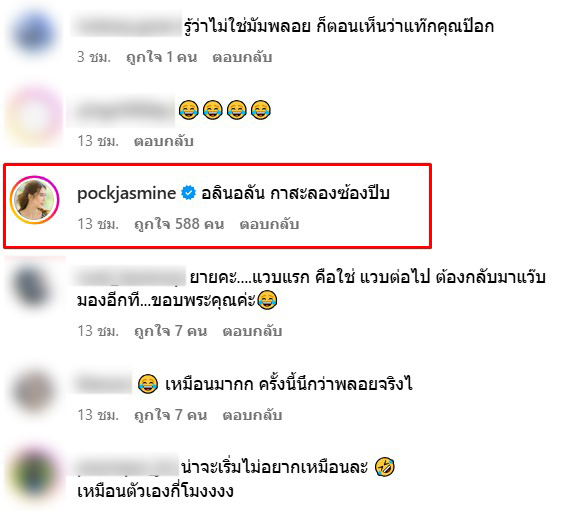Open blurred avatar of the top commenter
563x511 pixels.
[34, 32]
